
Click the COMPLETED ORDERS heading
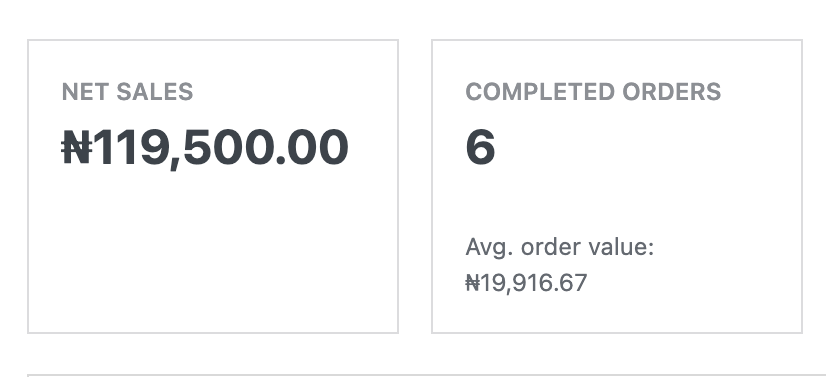(593, 92)
